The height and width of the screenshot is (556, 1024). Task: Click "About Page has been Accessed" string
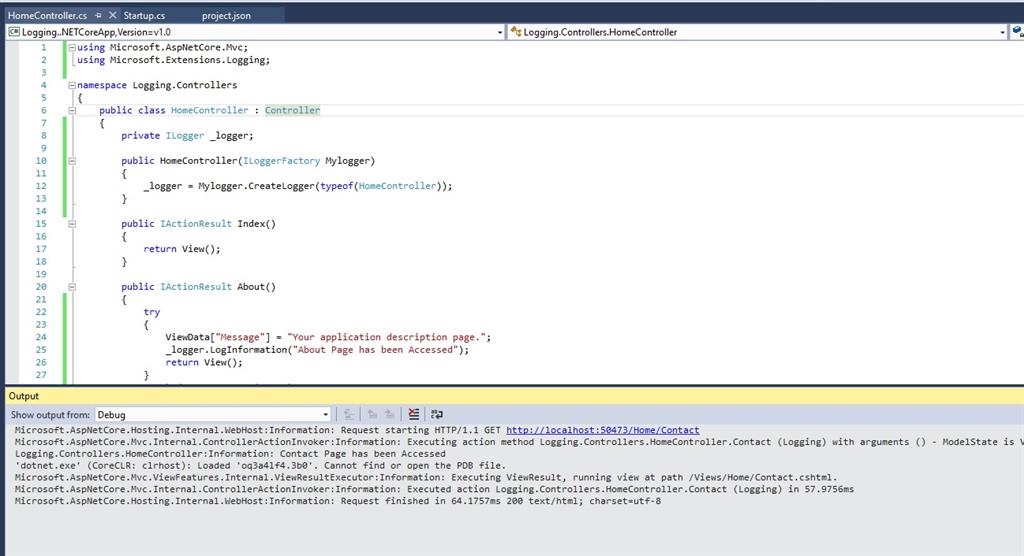pyautogui.click(x=375, y=350)
